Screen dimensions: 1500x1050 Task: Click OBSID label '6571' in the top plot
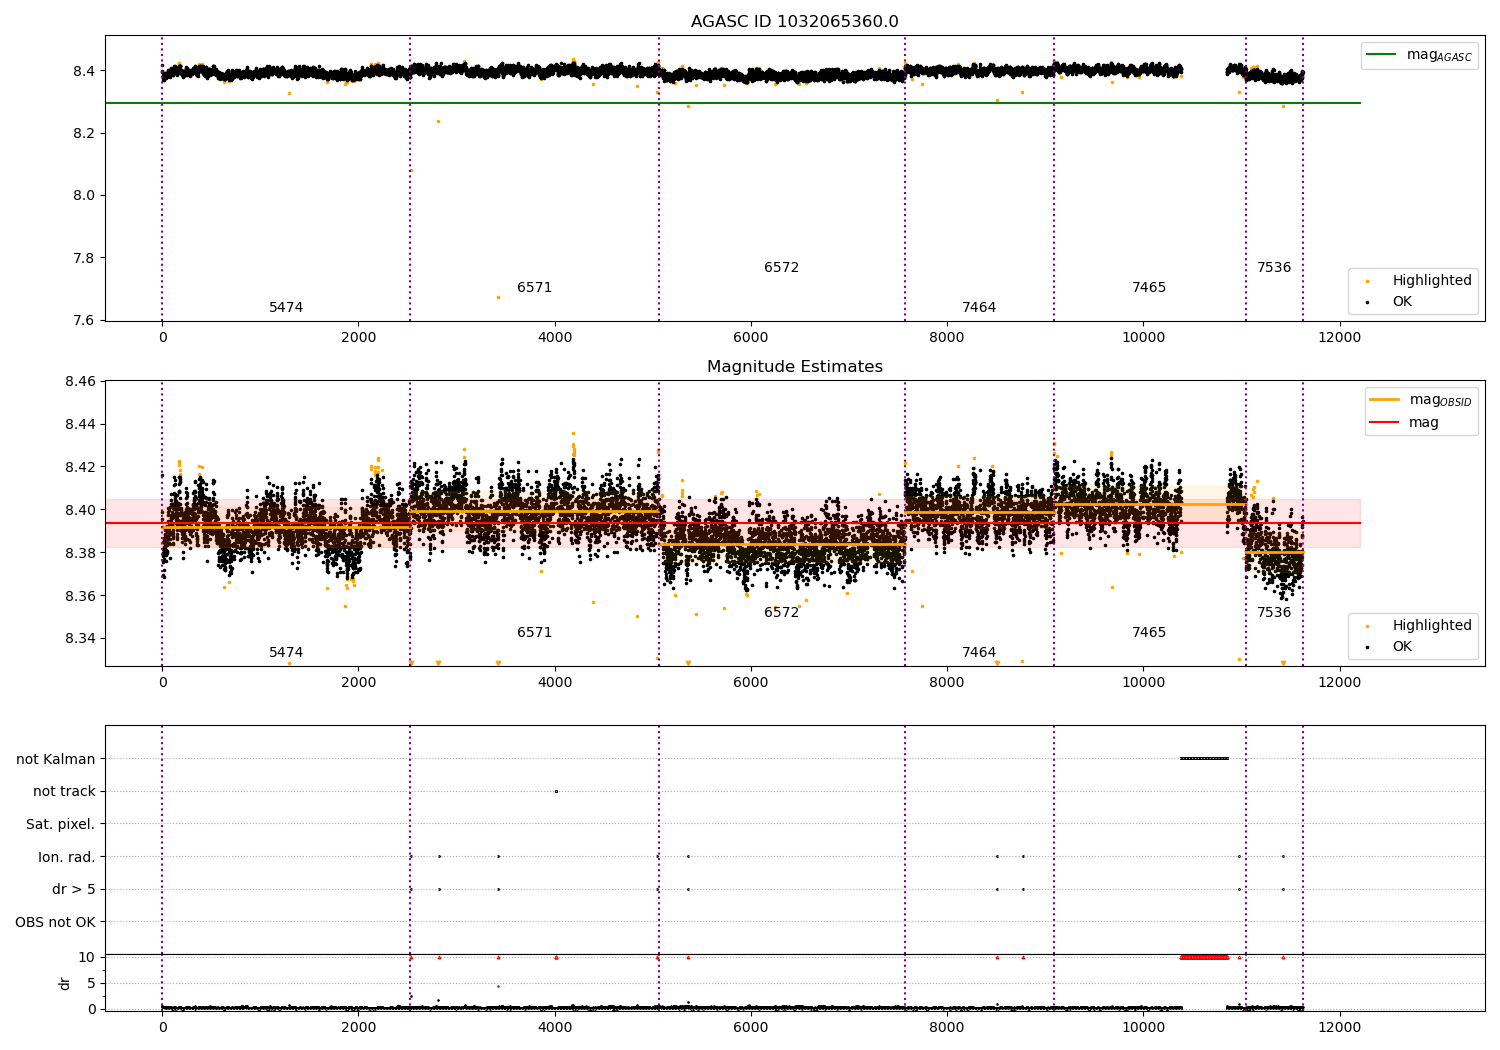coord(534,288)
